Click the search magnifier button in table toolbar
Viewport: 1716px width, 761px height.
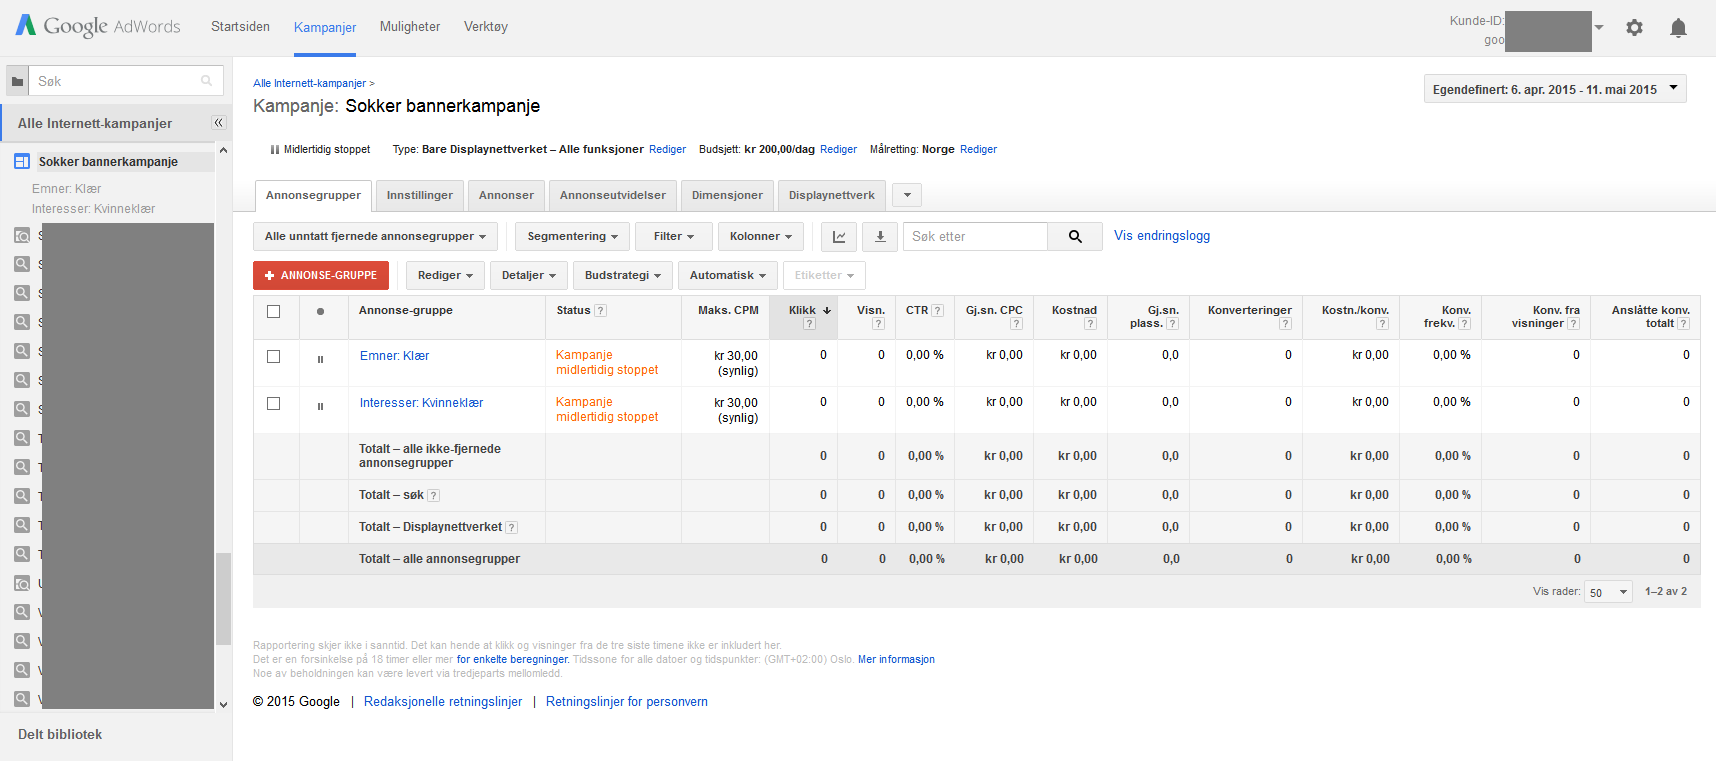click(1075, 236)
